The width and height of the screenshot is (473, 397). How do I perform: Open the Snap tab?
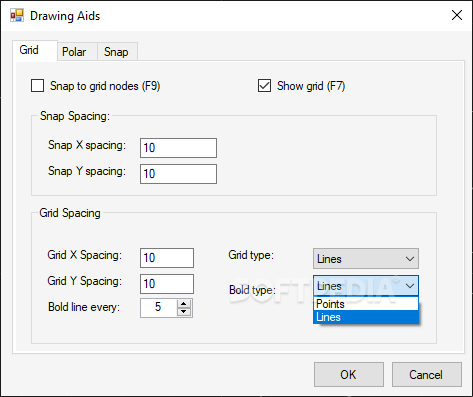pyautogui.click(x=117, y=52)
